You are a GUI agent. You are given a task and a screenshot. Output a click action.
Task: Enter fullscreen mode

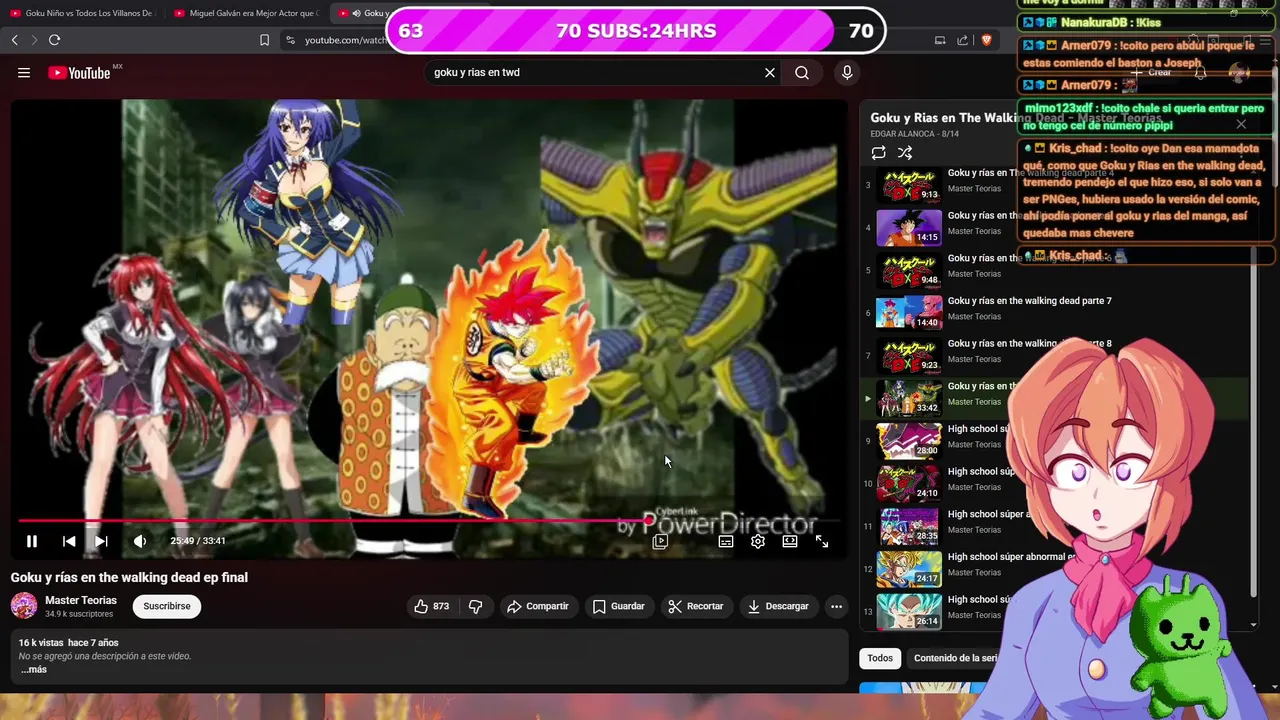coord(822,541)
